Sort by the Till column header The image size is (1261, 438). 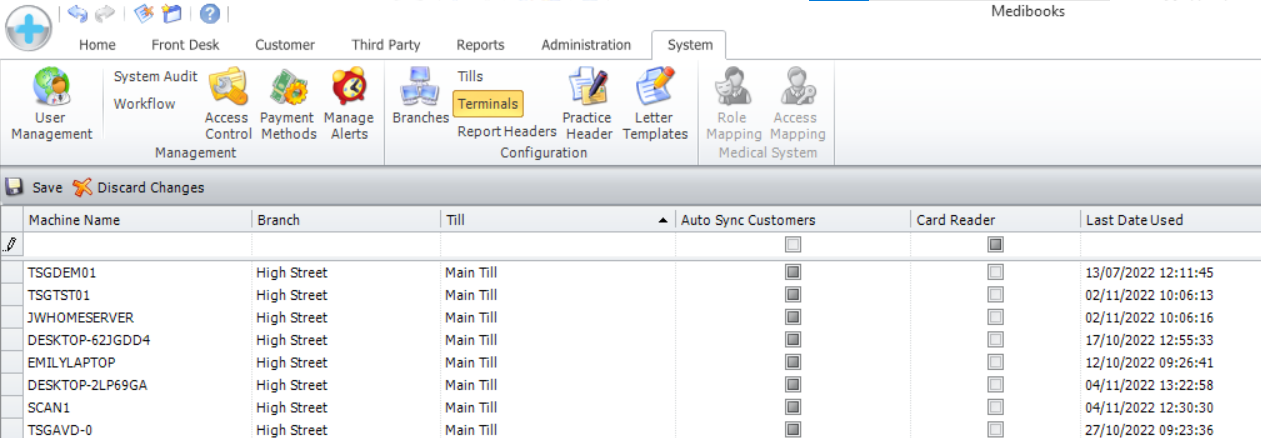(555, 220)
